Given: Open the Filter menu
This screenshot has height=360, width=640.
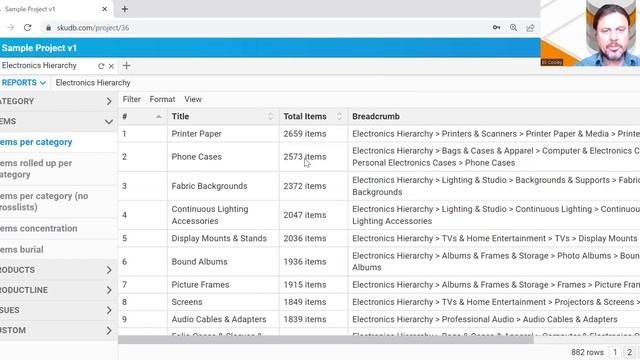Looking at the screenshot, I should click(x=131, y=99).
